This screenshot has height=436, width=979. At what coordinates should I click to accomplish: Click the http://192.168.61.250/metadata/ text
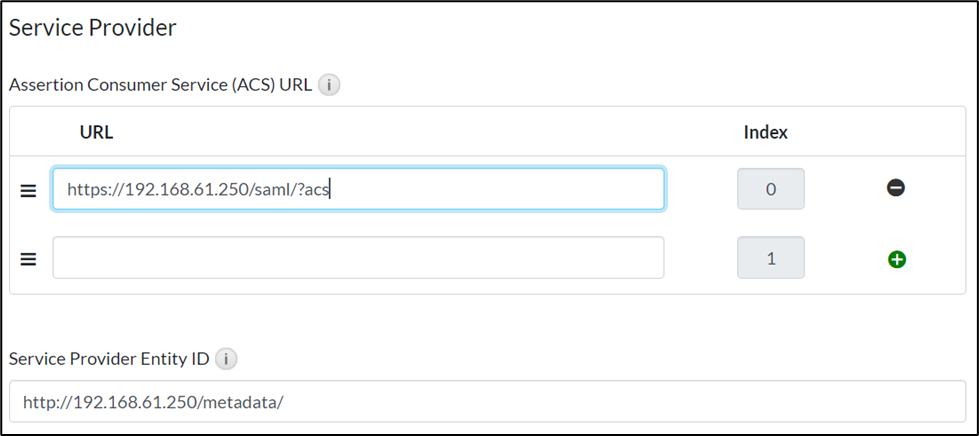point(153,402)
